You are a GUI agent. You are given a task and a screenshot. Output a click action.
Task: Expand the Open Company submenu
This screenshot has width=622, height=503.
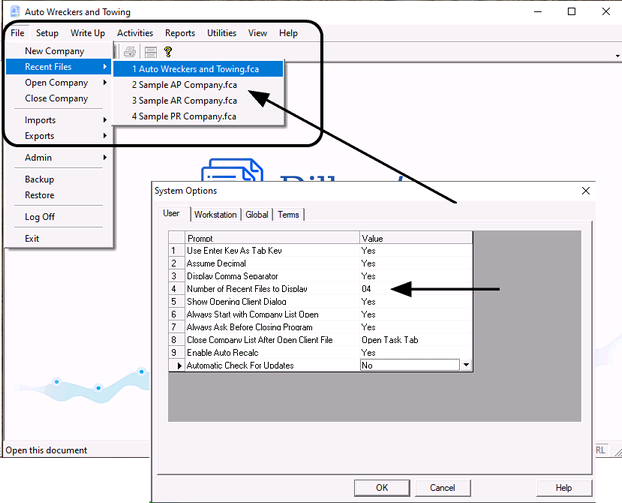(60, 83)
